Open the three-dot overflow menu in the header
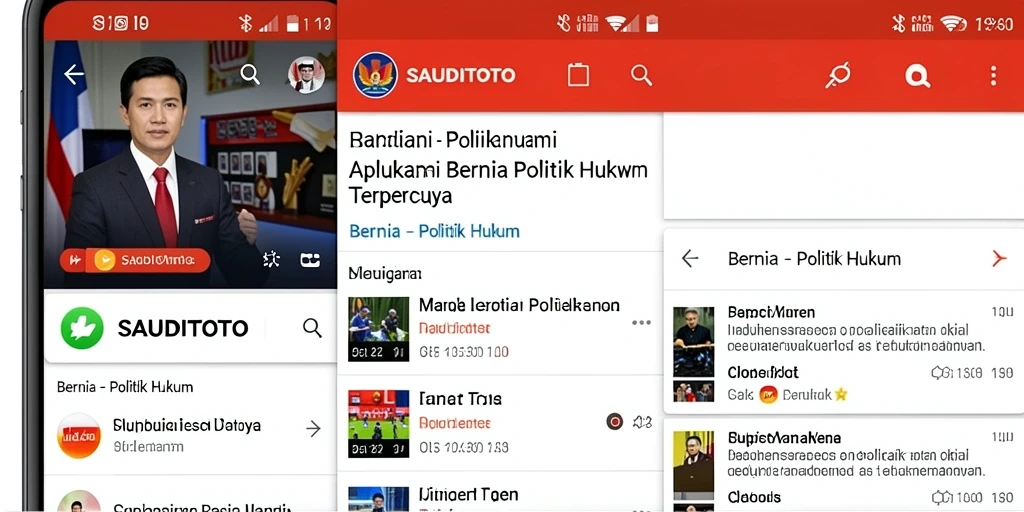 (x=993, y=76)
